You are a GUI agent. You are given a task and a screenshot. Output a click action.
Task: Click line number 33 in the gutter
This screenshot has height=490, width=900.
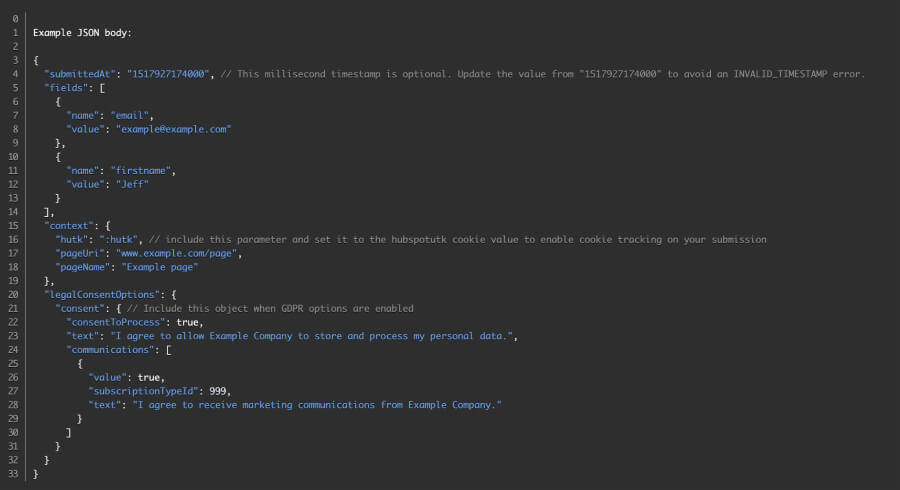[x=13, y=473]
